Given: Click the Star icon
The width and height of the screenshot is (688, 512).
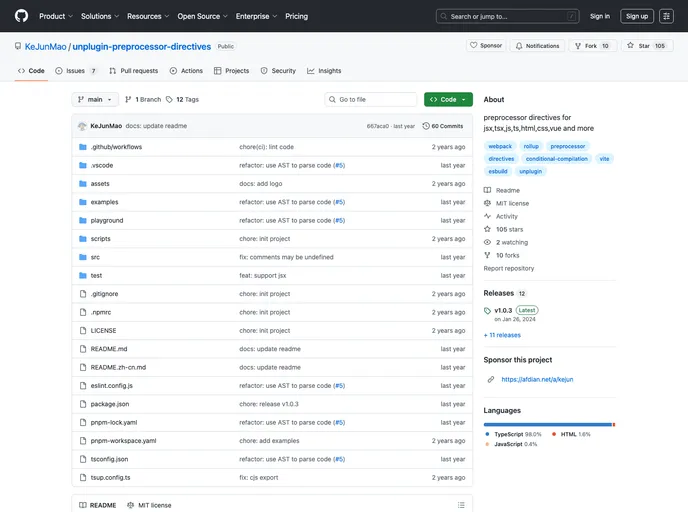Looking at the screenshot, I should pos(631,45).
